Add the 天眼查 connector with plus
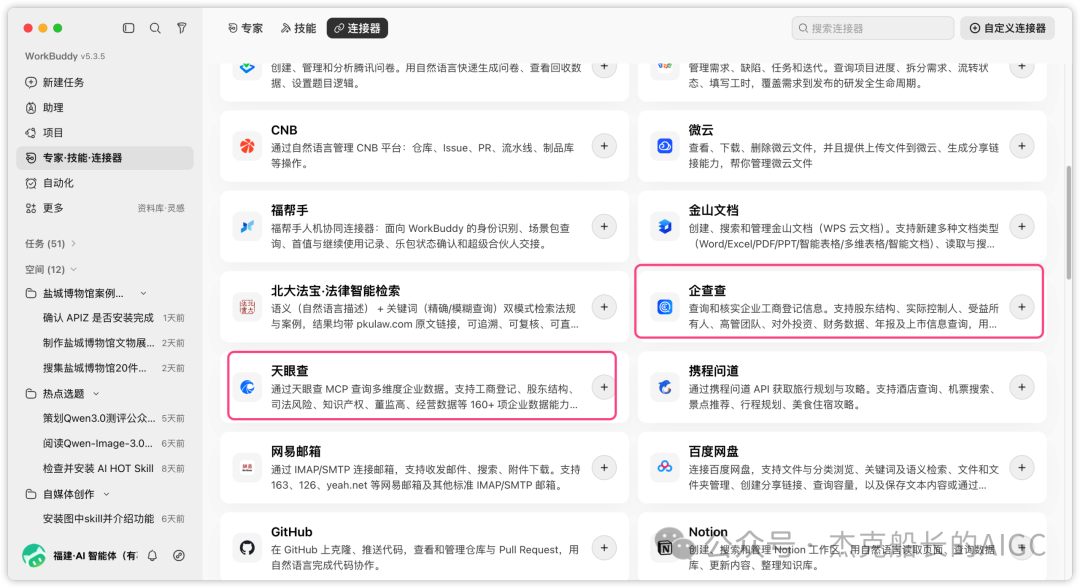The image size is (1080, 588). coord(604,387)
